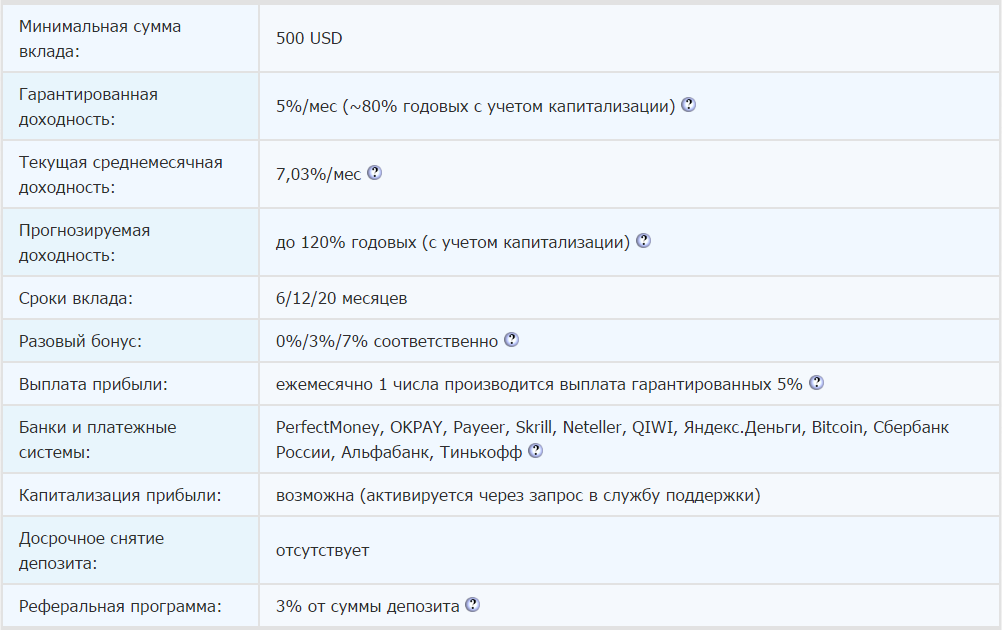The width and height of the screenshot is (1002, 630).
Task: Click the Прогнозируемая доходность label
Action: click(x=83, y=242)
